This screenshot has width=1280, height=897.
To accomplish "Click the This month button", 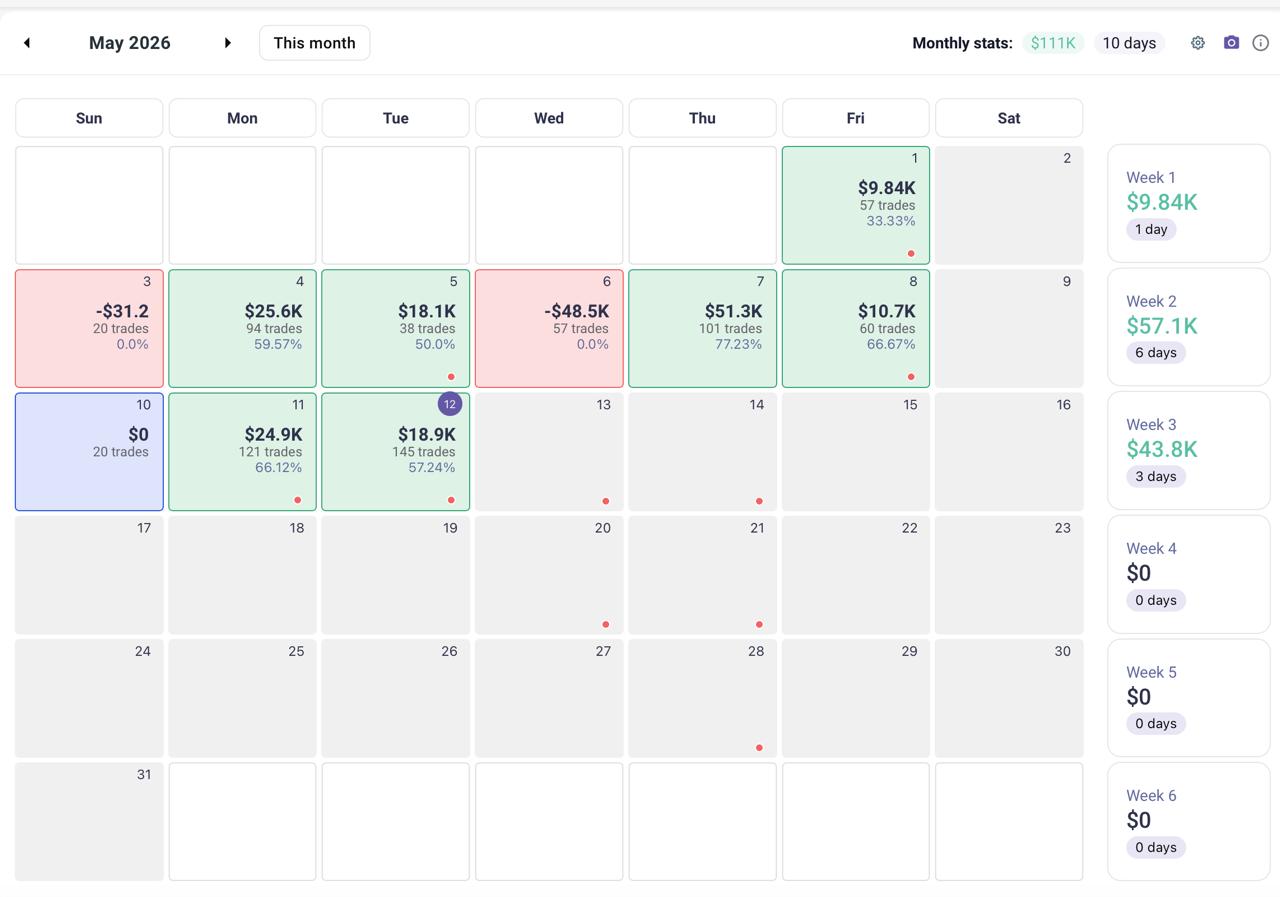I will point(314,43).
